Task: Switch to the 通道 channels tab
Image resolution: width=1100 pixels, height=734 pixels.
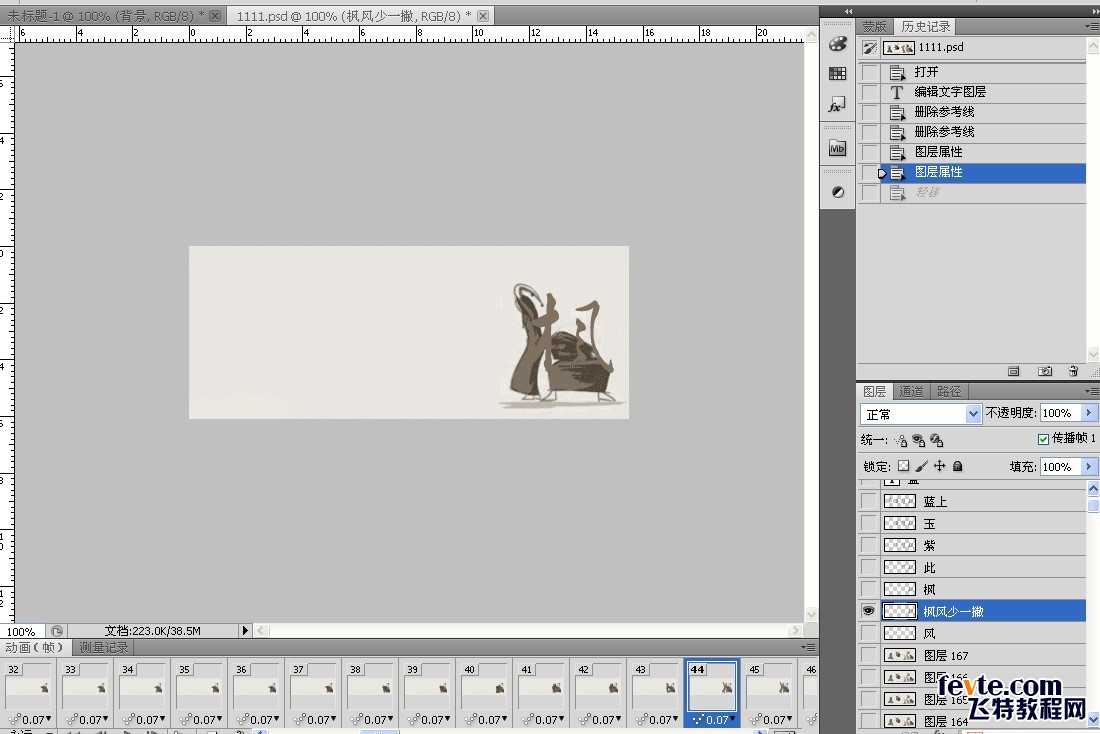Action: tap(911, 391)
